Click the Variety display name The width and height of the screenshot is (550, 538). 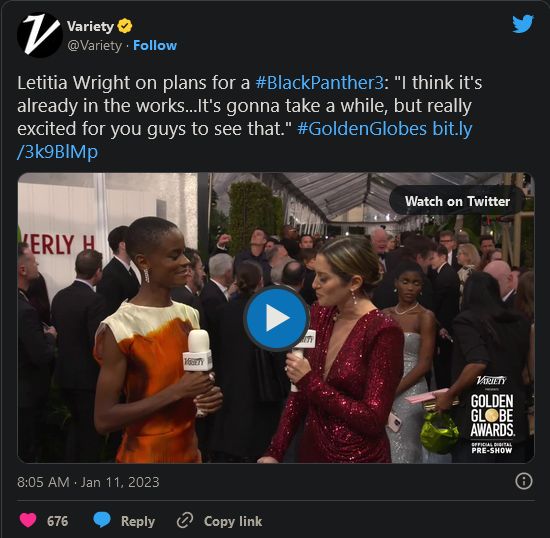tap(90, 26)
